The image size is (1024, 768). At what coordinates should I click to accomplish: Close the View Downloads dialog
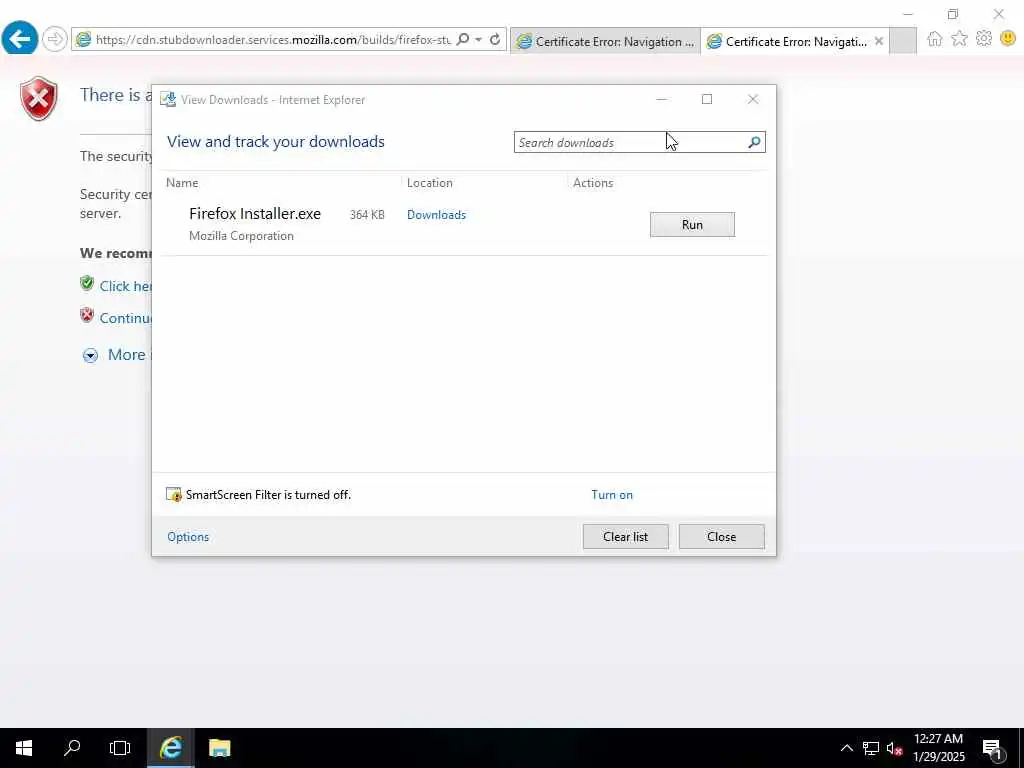(x=722, y=537)
